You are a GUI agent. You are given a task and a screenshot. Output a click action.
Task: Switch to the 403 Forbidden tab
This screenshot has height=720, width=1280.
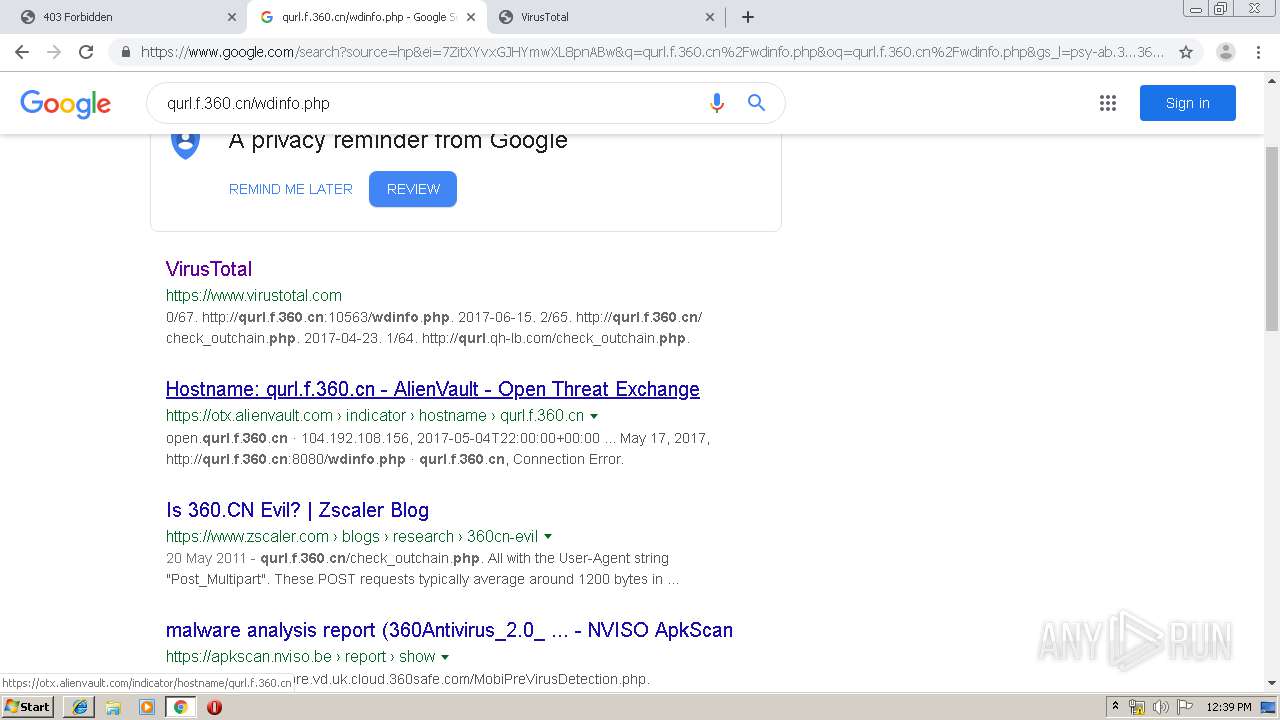tap(125, 17)
